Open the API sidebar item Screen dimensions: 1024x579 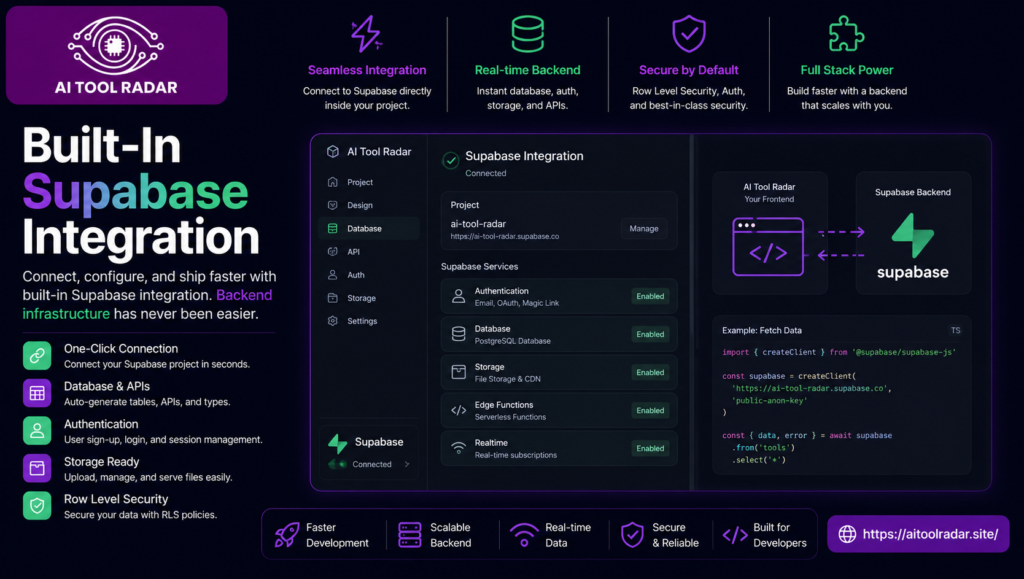pyautogui.click(x=369, y=251)
